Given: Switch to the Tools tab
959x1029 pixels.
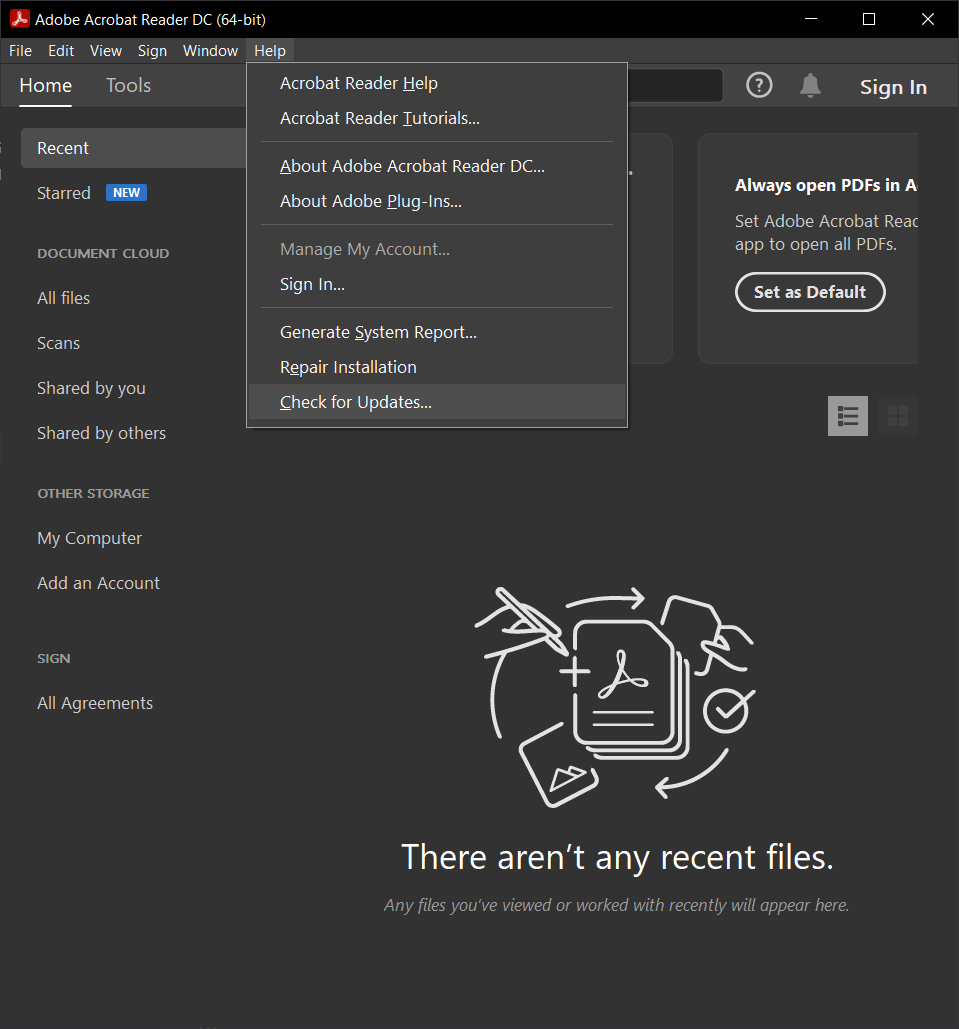Looking at the screenshot, I should (128, 85).
